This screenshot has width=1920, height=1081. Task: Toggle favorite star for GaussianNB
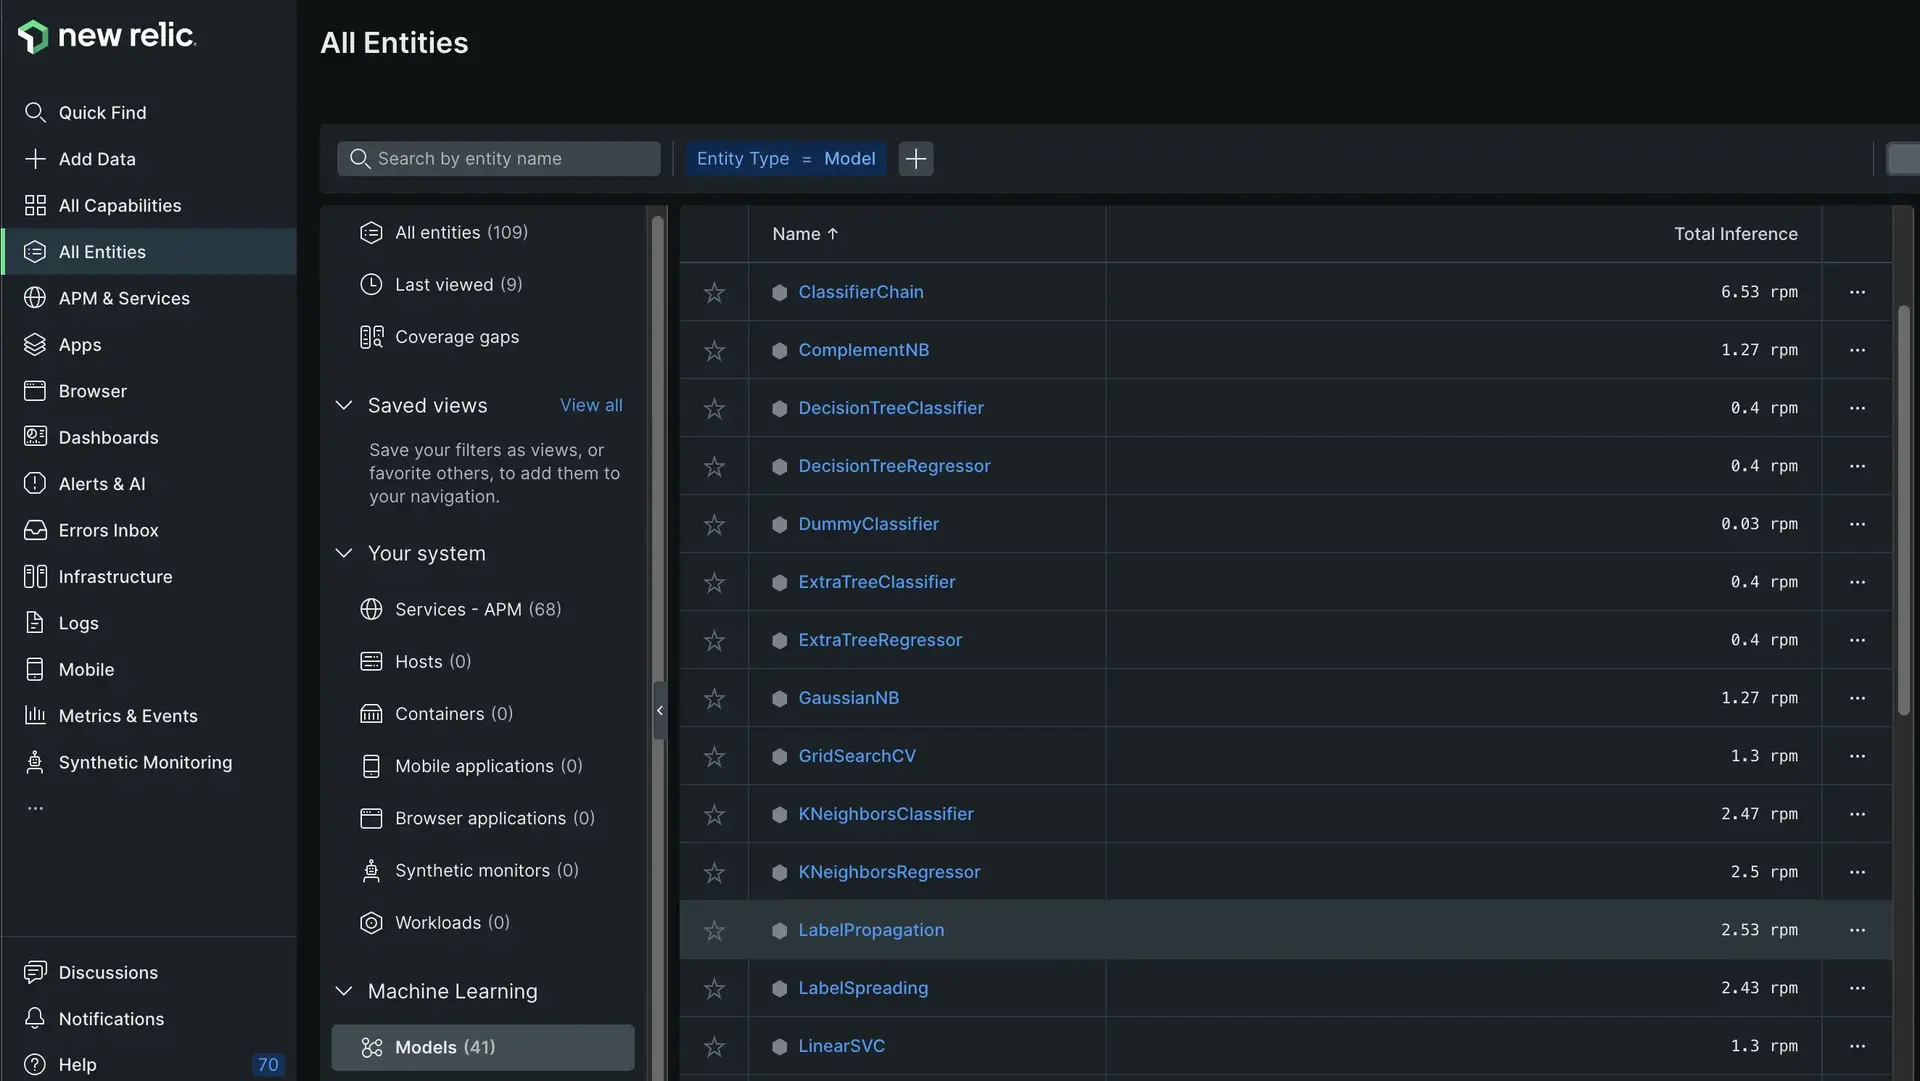tap(714, 699)
